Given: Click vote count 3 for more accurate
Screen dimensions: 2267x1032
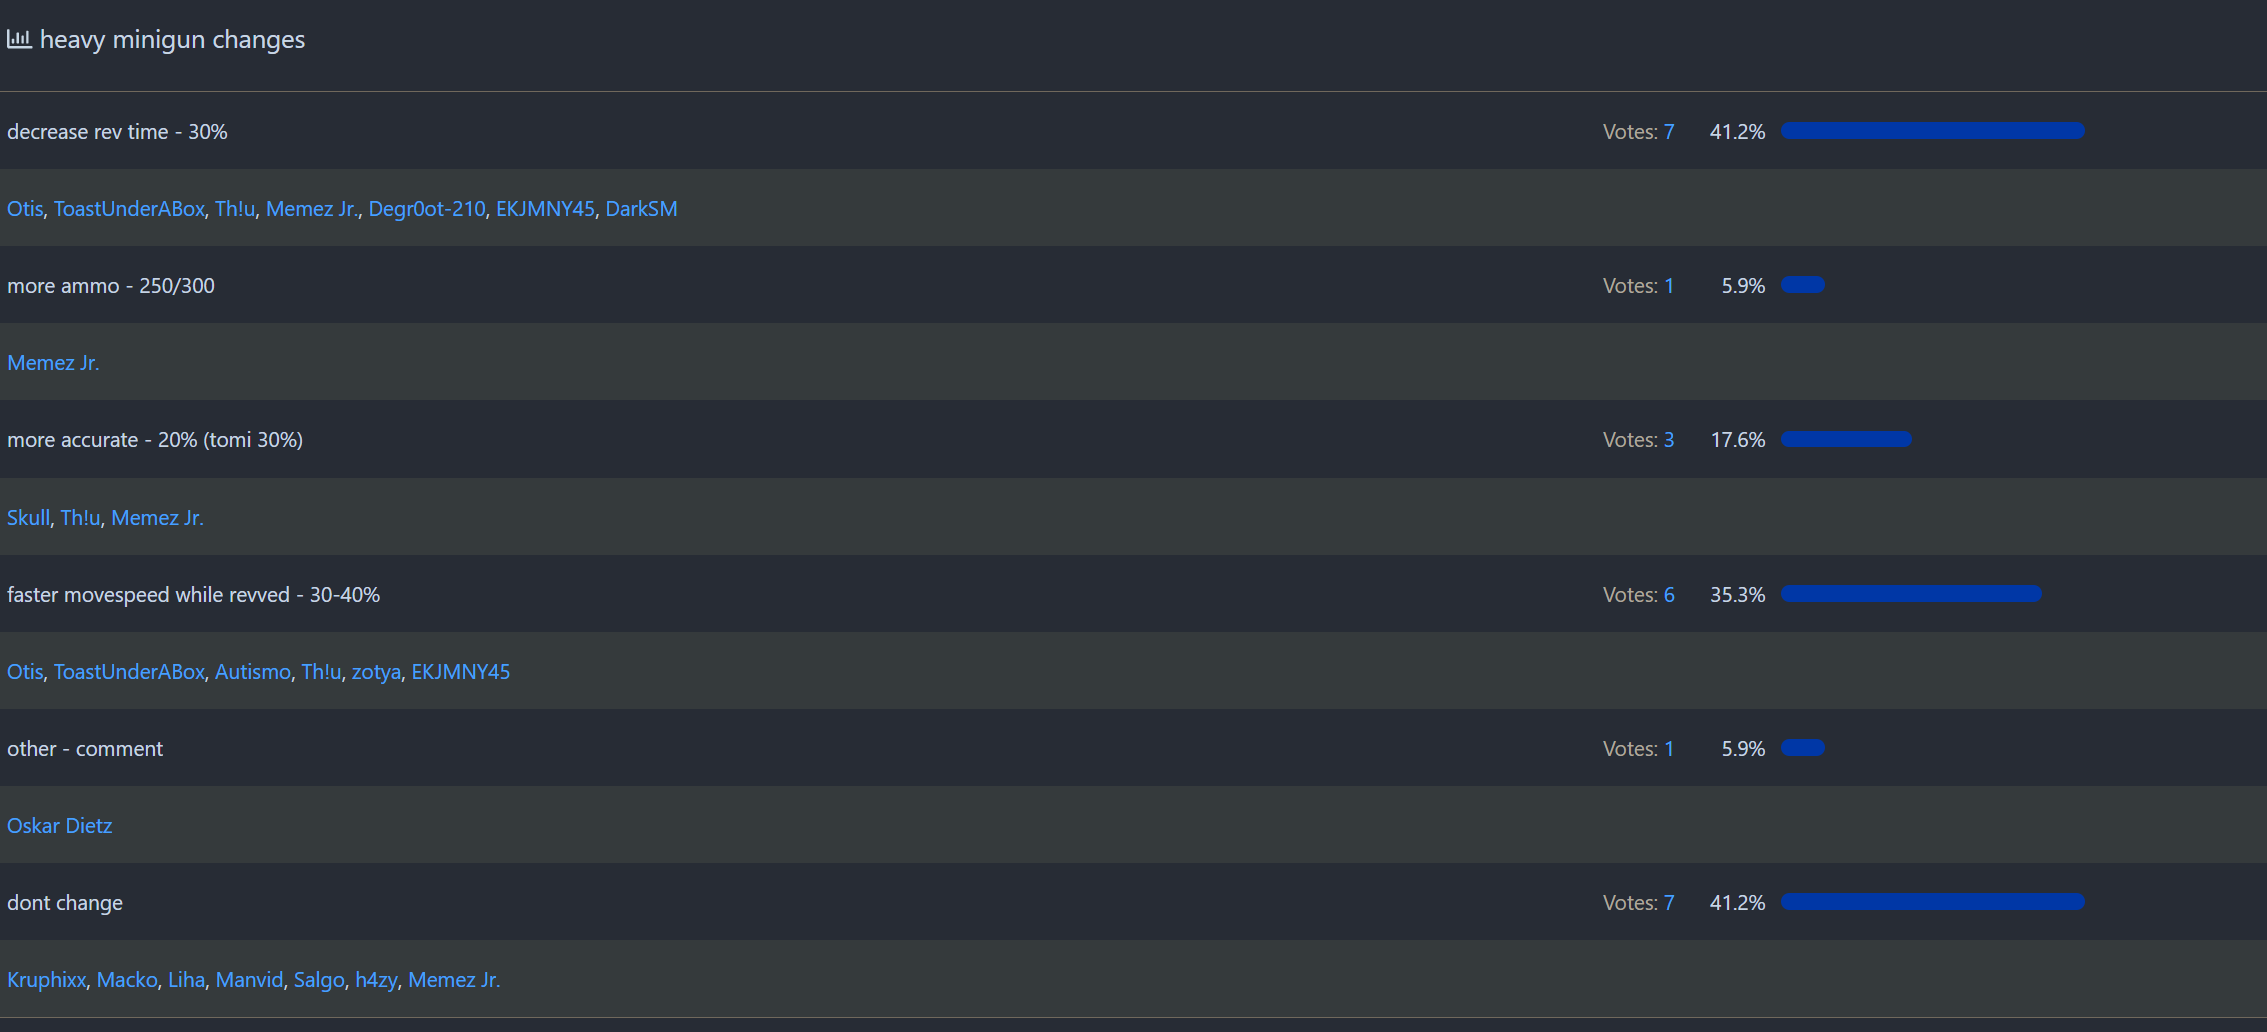Looking at the screenshot, I should (1668, 440).
